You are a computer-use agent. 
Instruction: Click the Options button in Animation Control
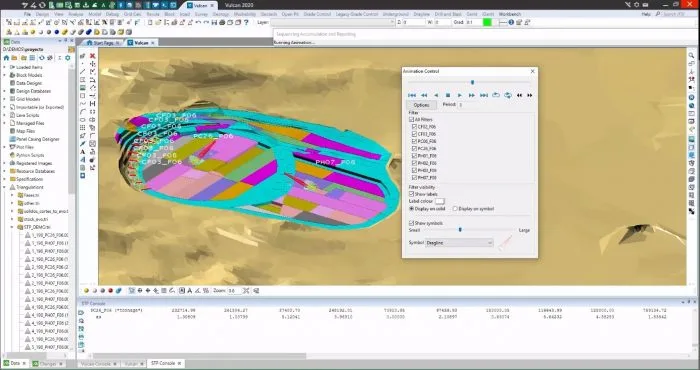click(x=421, y=105)
